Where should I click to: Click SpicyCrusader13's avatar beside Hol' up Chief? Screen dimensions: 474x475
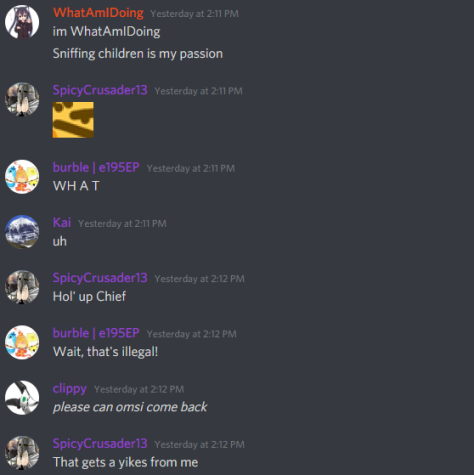[22, 287]
